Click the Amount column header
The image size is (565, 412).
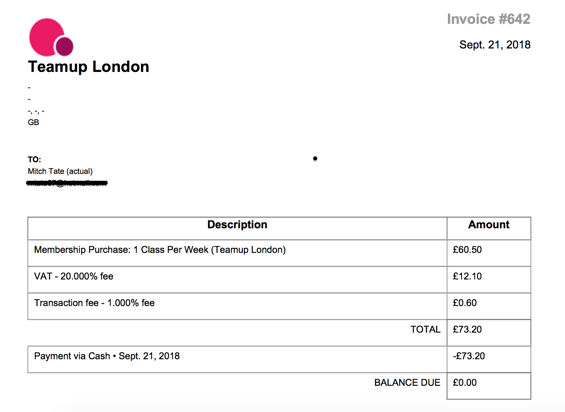(x=489, y=225)
